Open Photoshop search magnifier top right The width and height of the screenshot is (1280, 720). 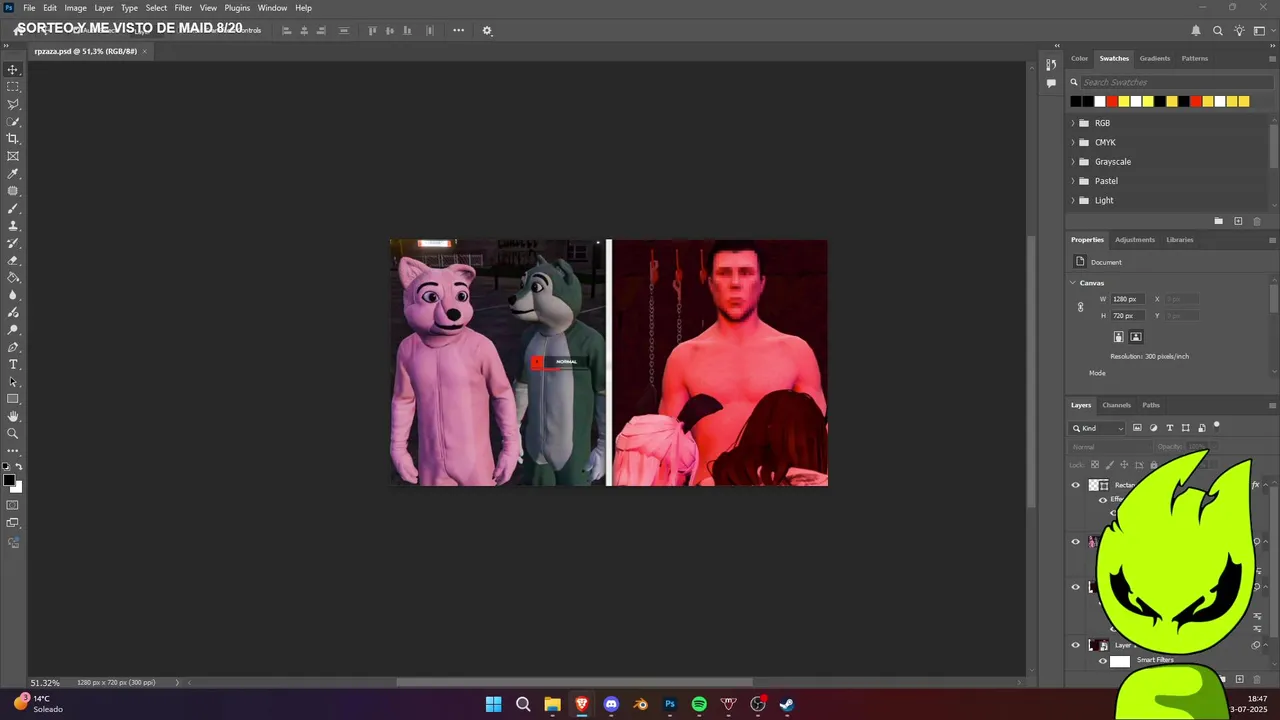(1218, 31)
